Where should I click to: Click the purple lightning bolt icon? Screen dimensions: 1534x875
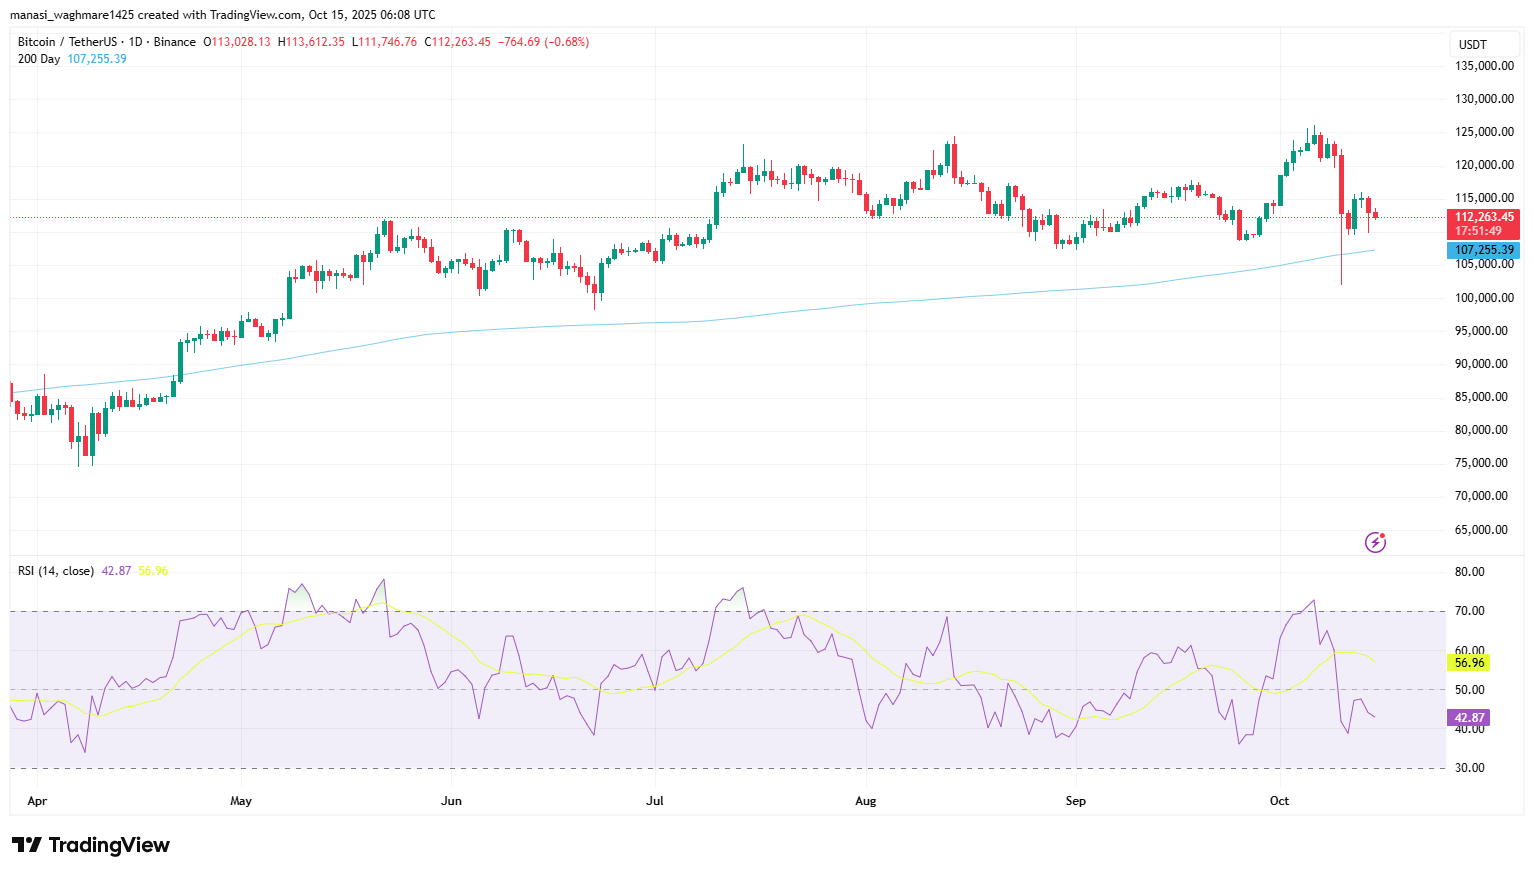click(1375, 542)
